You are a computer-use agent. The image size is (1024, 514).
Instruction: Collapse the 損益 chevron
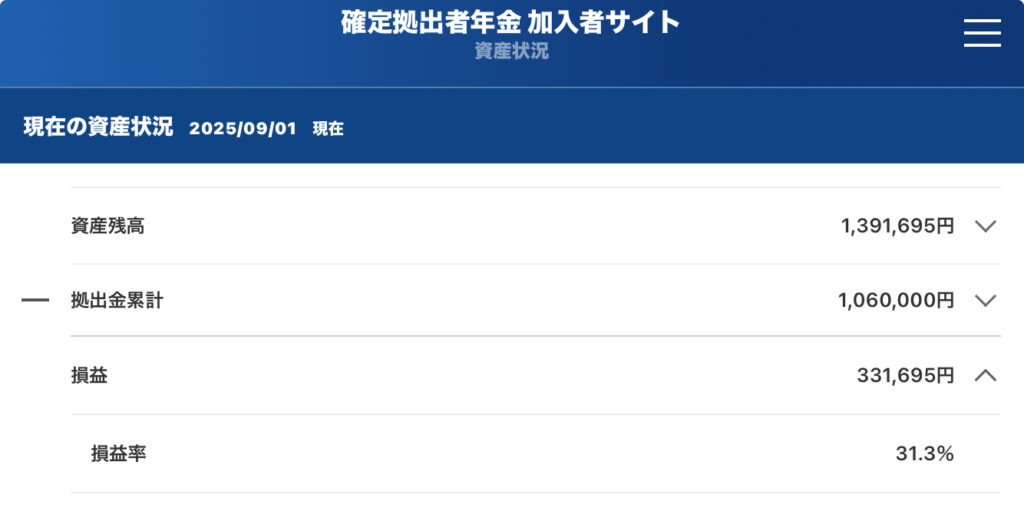coord(985,376)
